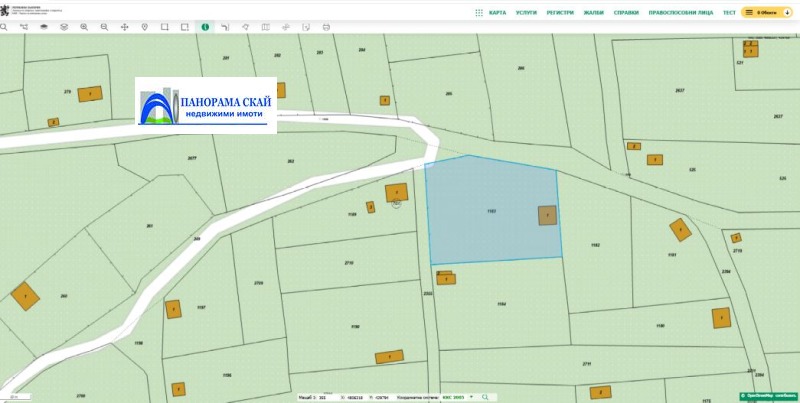Click the diamond building in parcel 260
This screenshot has height=403, width=800.
pos(25,296)
